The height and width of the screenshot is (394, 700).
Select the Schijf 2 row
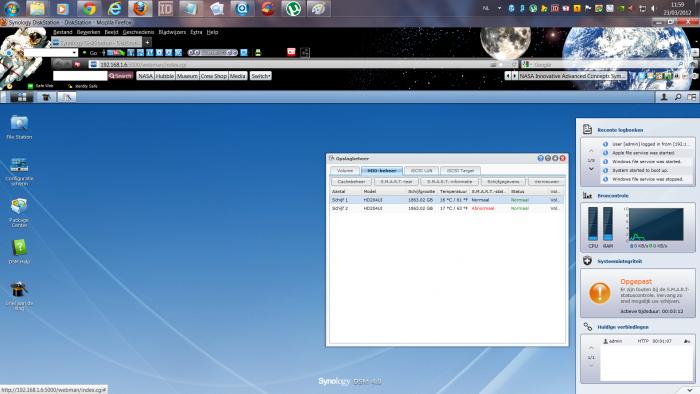pos(446,208)
